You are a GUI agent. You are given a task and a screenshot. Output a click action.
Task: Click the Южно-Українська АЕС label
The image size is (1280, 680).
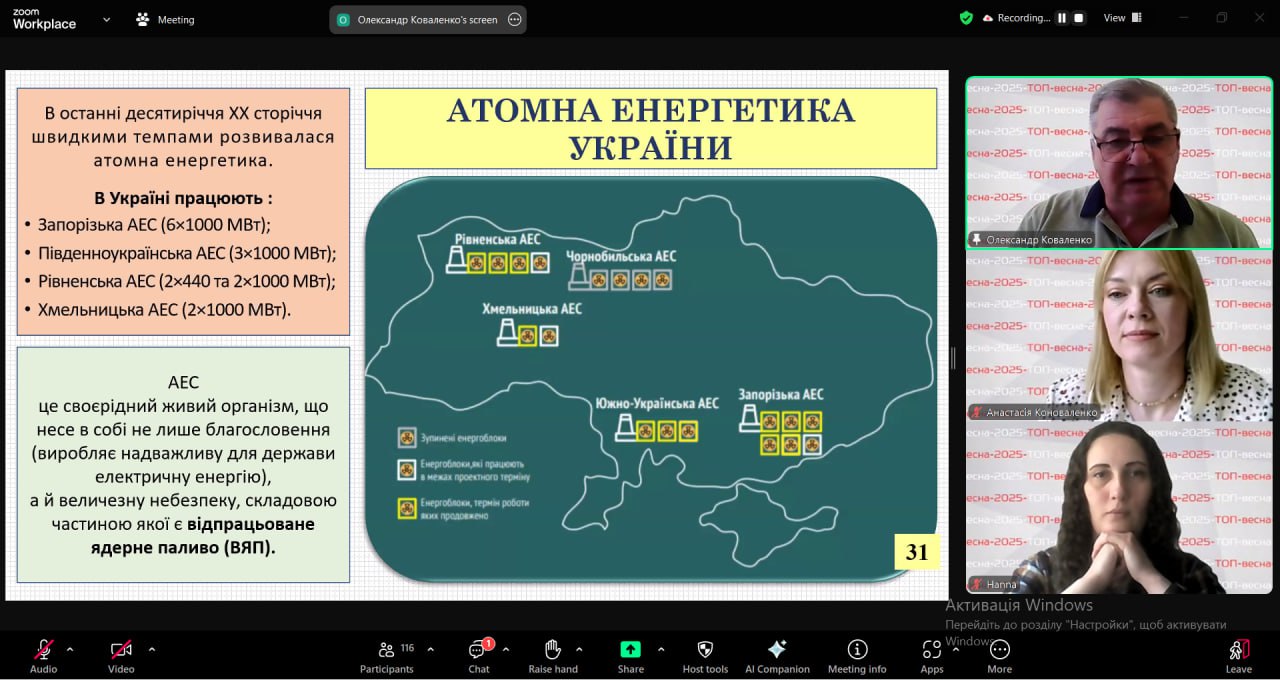tap(656, 403)
